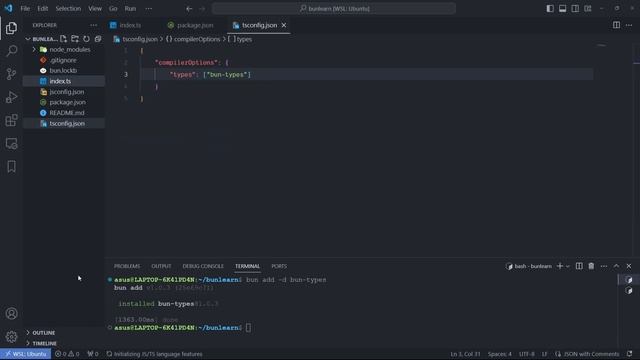The image size is (640, 360).
Task: Open terminal panel more actions
Action: [604, 266]
